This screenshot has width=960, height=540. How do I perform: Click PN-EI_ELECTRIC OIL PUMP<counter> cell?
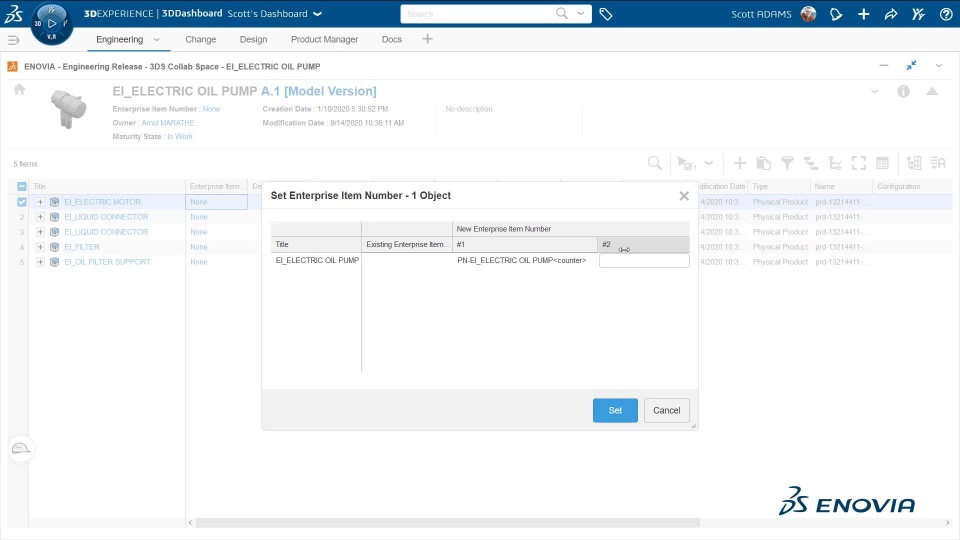pos(522,260)
